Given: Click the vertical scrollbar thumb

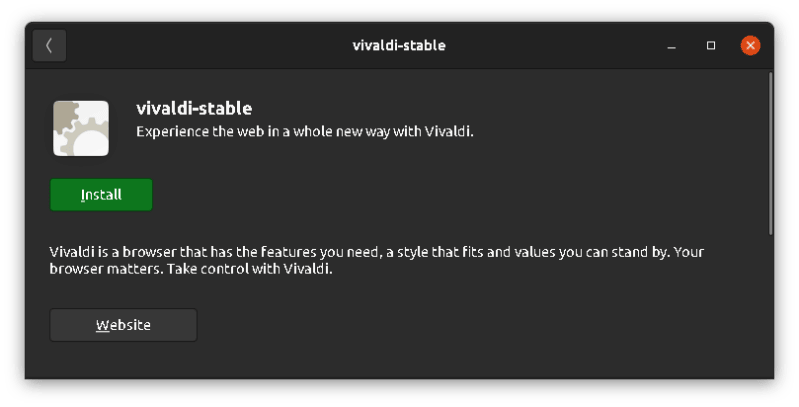Looking at the screenshot, I should click(771, 150).
